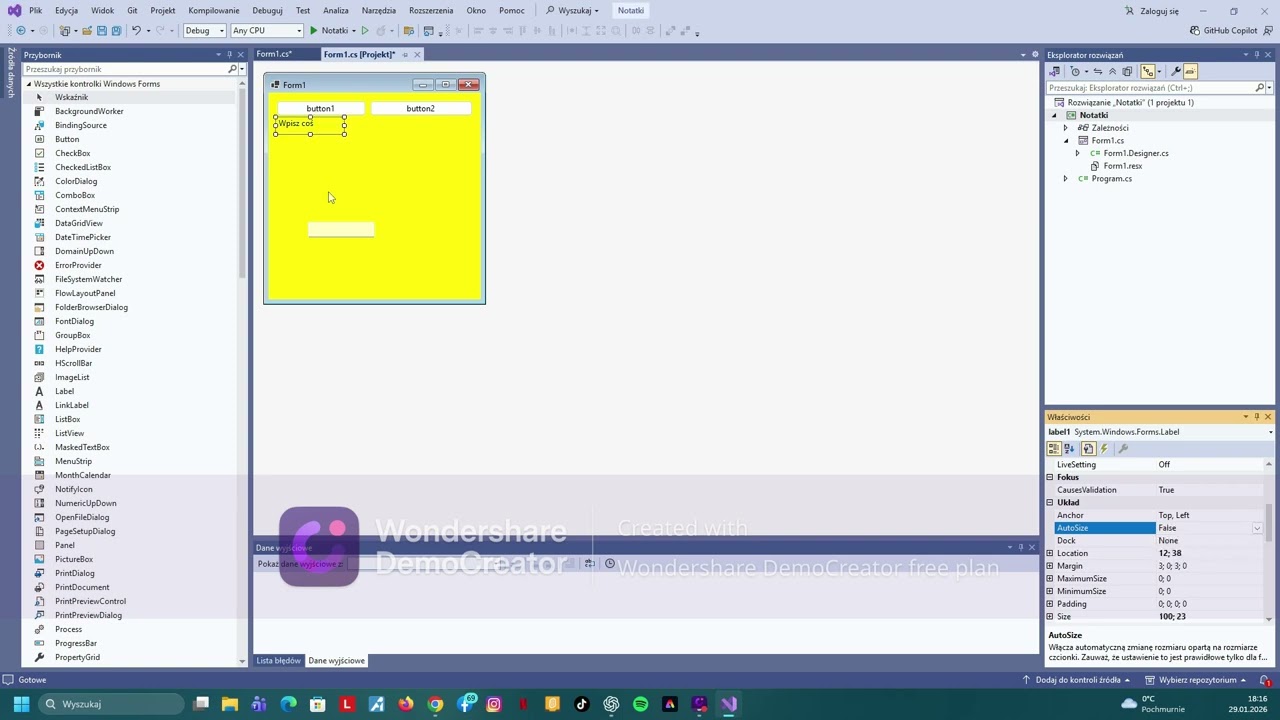Expand Location property
This screenshot has height=720, width=1280.
(x=1050, y=553)
